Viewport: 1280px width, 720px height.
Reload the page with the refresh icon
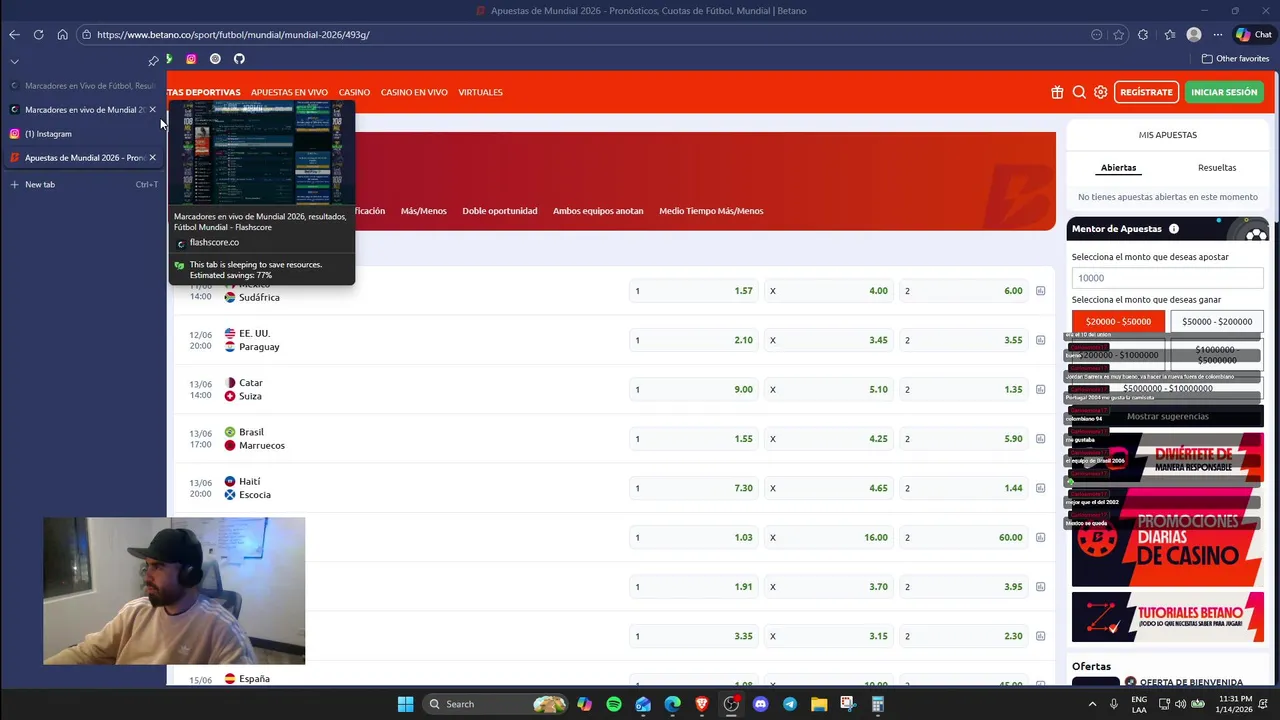(x=38, y=34)
